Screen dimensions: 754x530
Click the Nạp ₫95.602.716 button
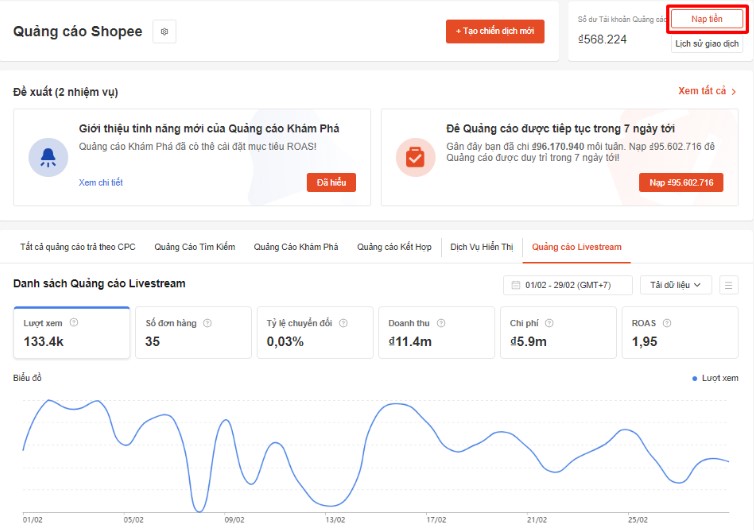tap(681, 183)
